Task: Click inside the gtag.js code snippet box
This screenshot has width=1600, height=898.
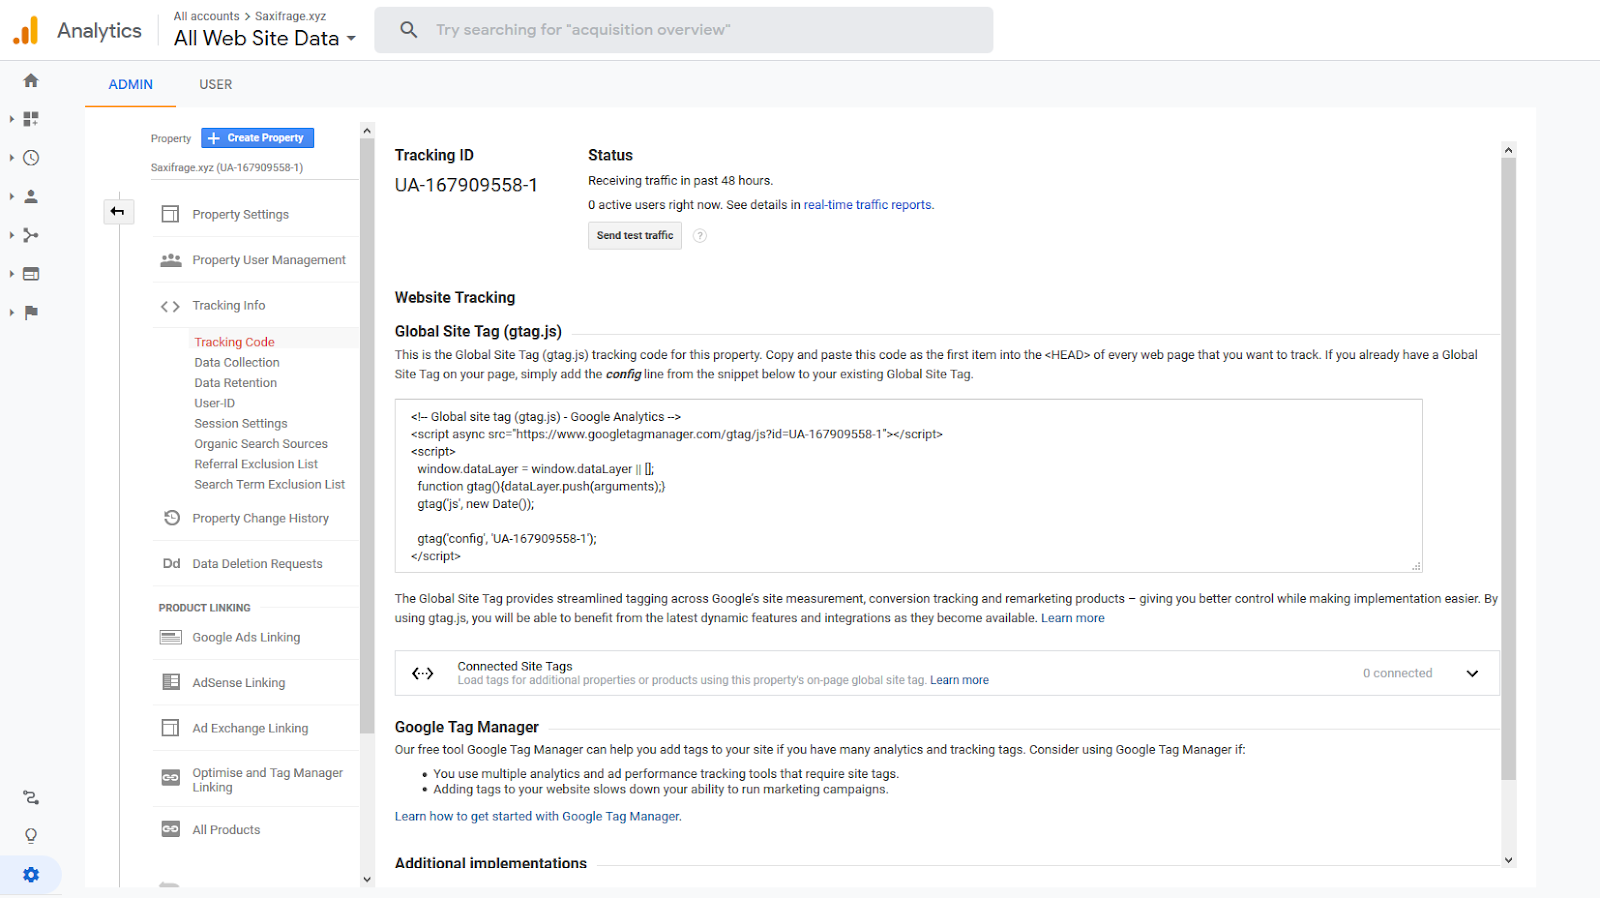Action: click(908, 486)
